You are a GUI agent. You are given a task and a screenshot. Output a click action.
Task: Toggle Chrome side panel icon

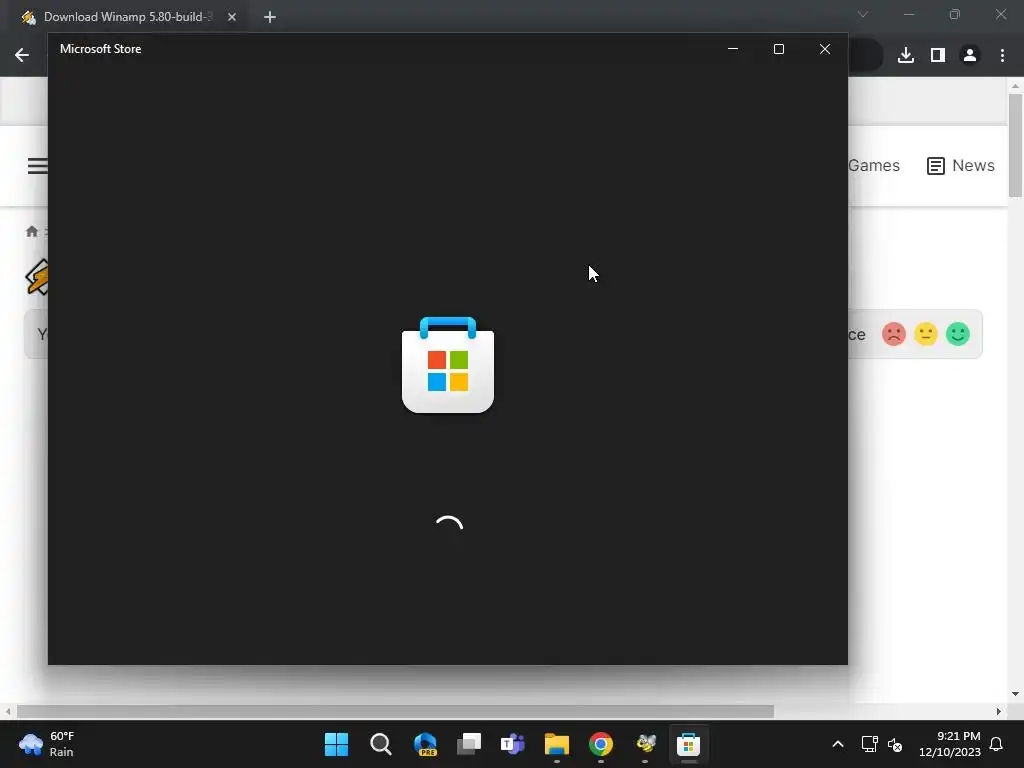[938, 55]
